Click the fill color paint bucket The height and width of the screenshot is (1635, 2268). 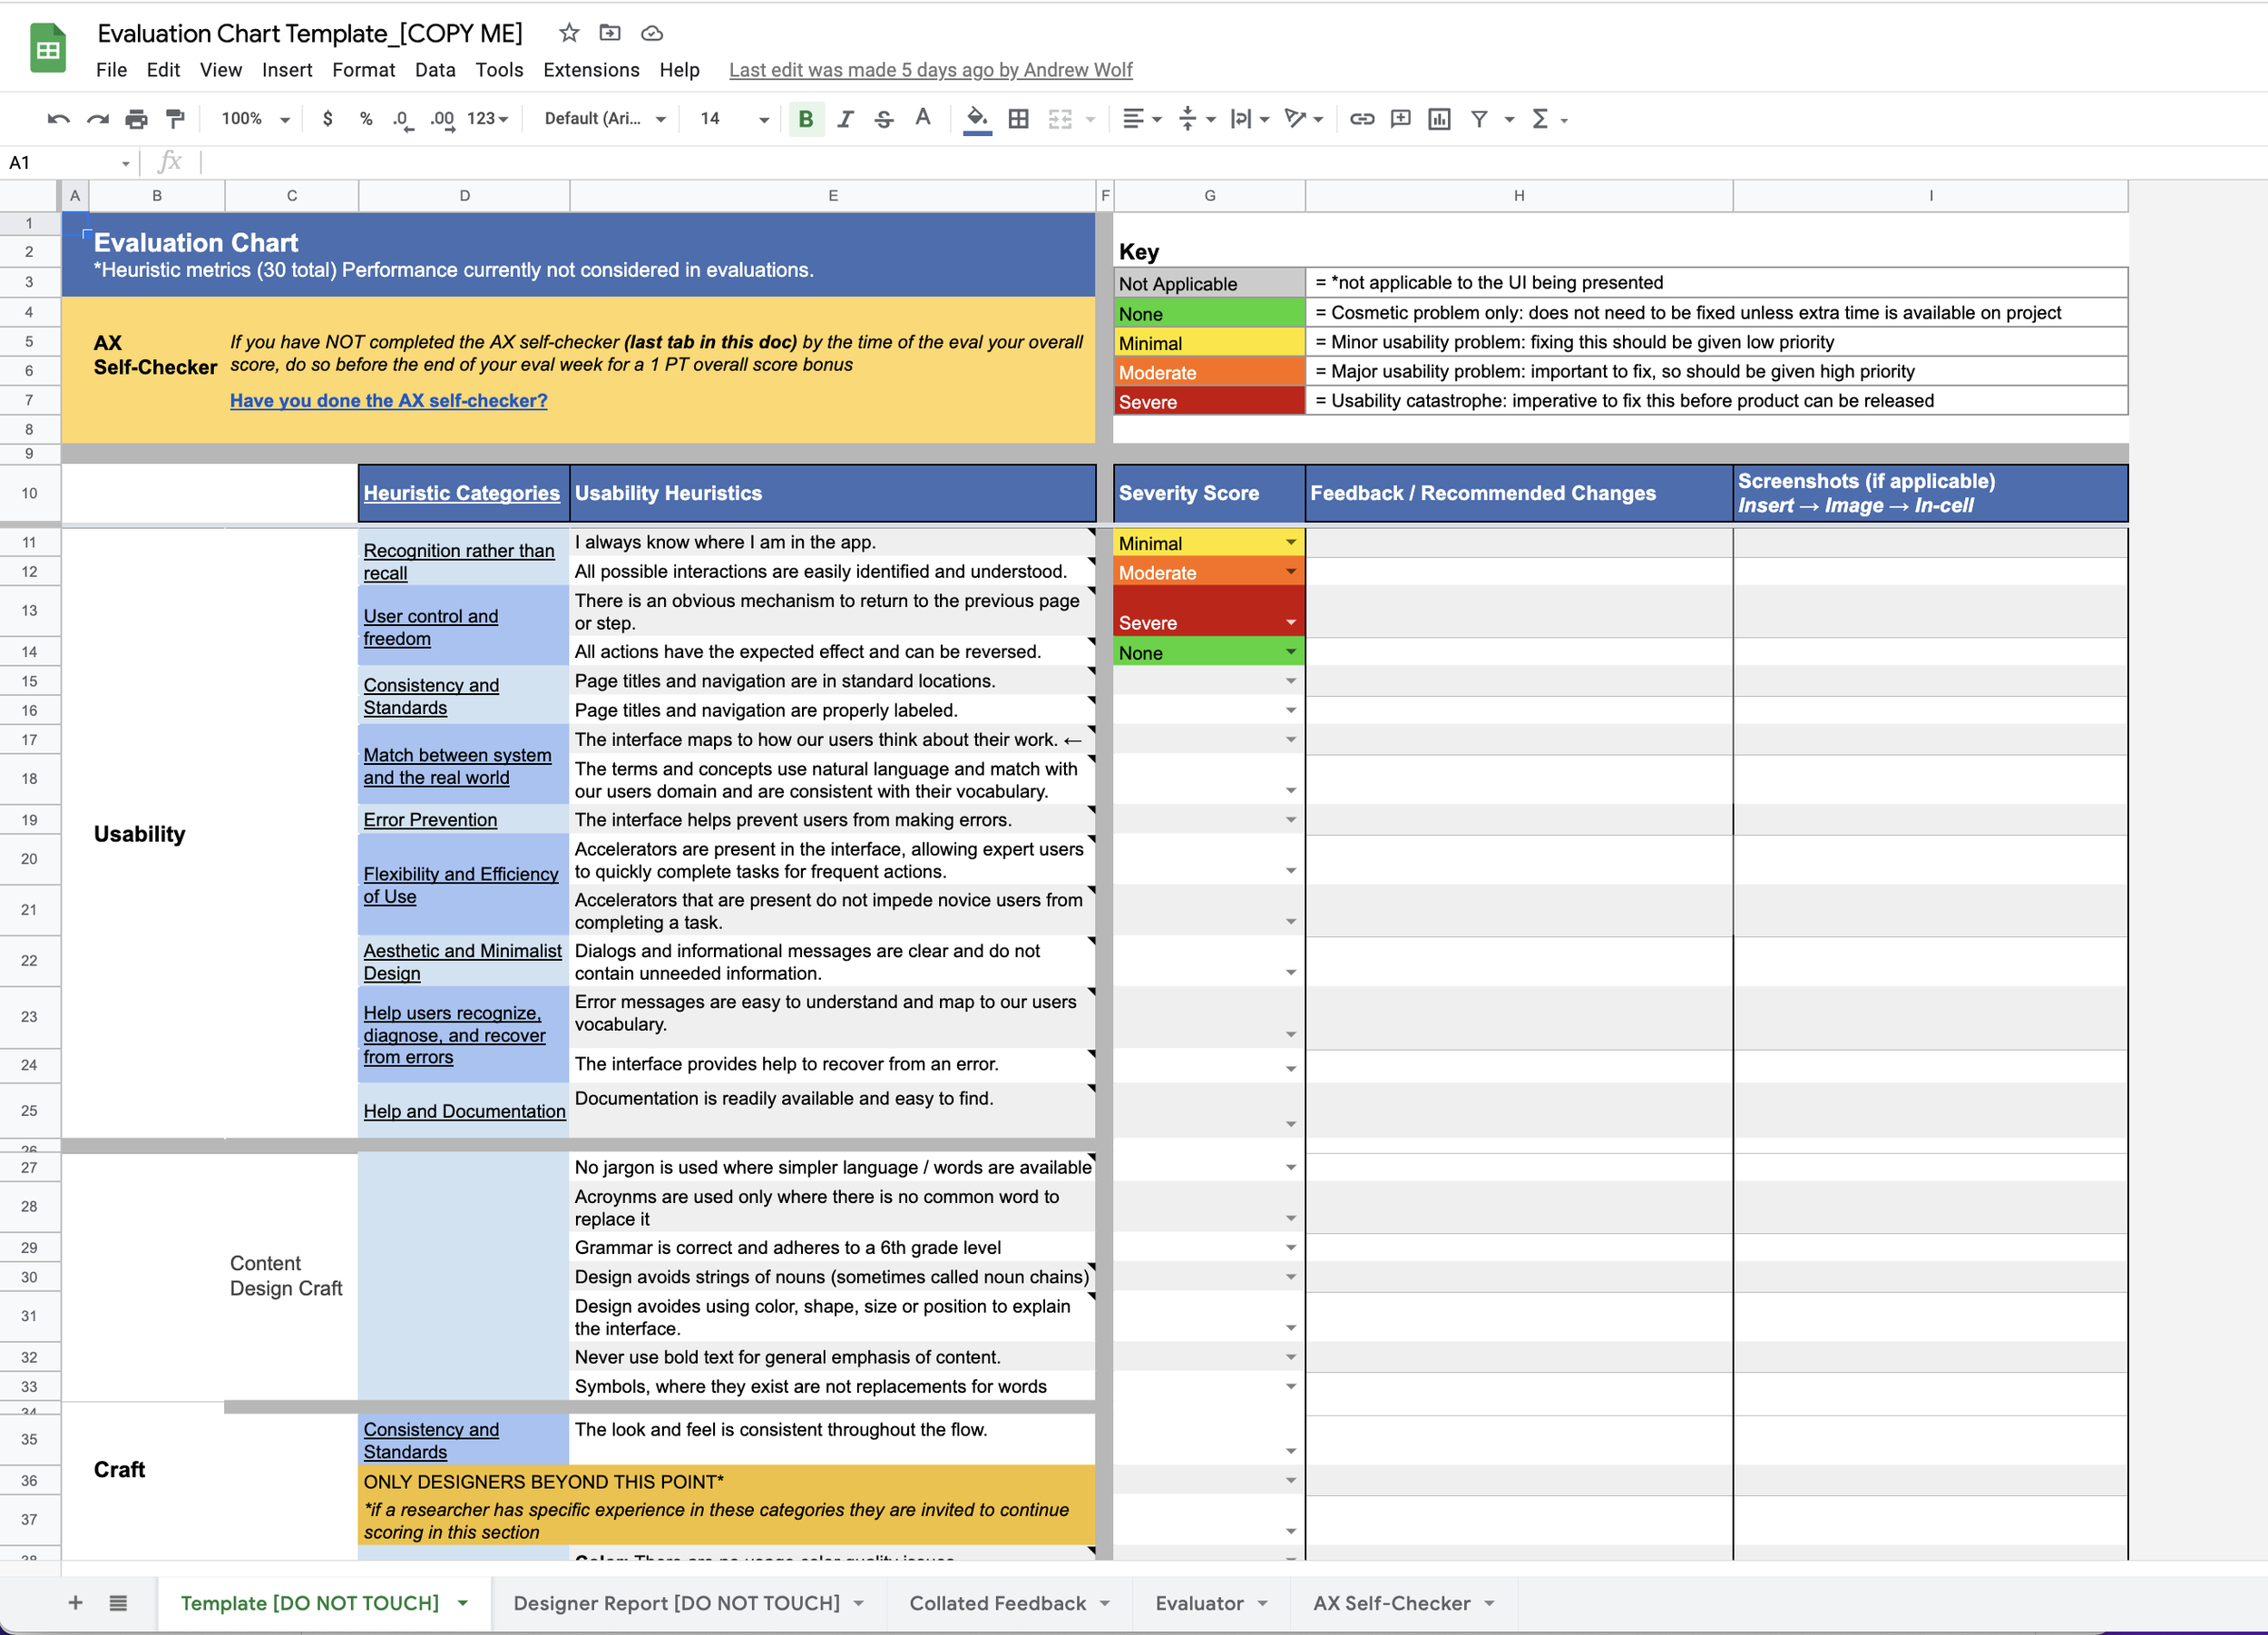point(976,119)
